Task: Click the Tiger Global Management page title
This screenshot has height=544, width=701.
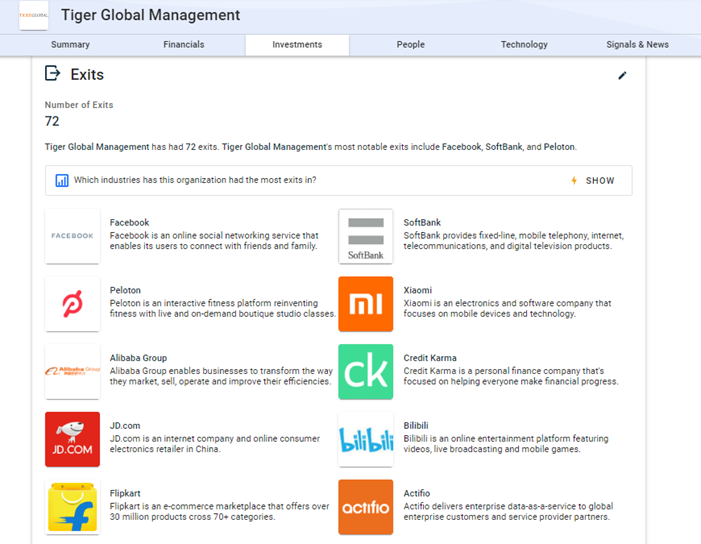Action: click(x=151, y=15)
